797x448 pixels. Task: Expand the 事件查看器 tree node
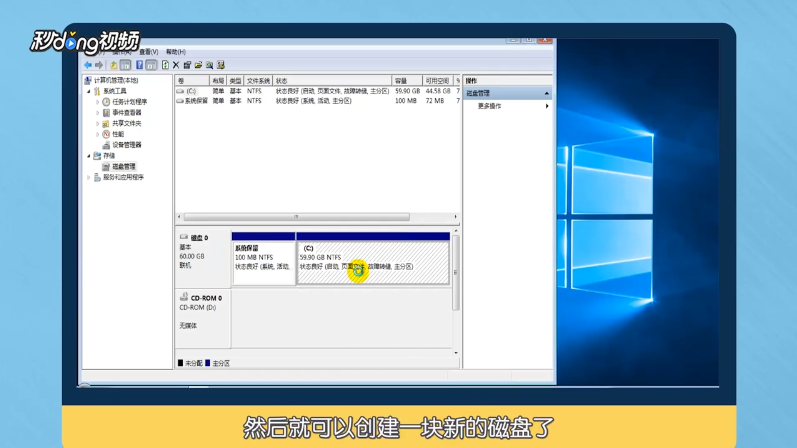[98, 112]
